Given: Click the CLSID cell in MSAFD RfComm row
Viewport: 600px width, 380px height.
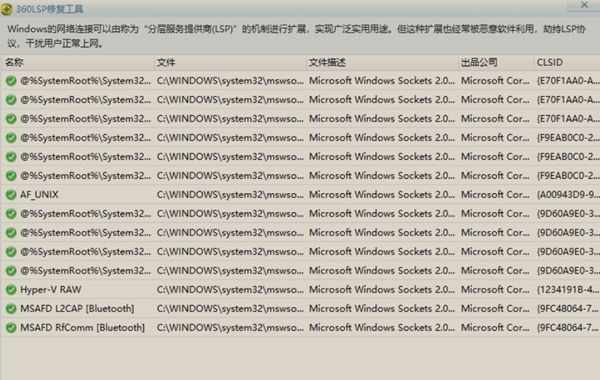Looking at the screenshot, I should click(x=568, y=328).
